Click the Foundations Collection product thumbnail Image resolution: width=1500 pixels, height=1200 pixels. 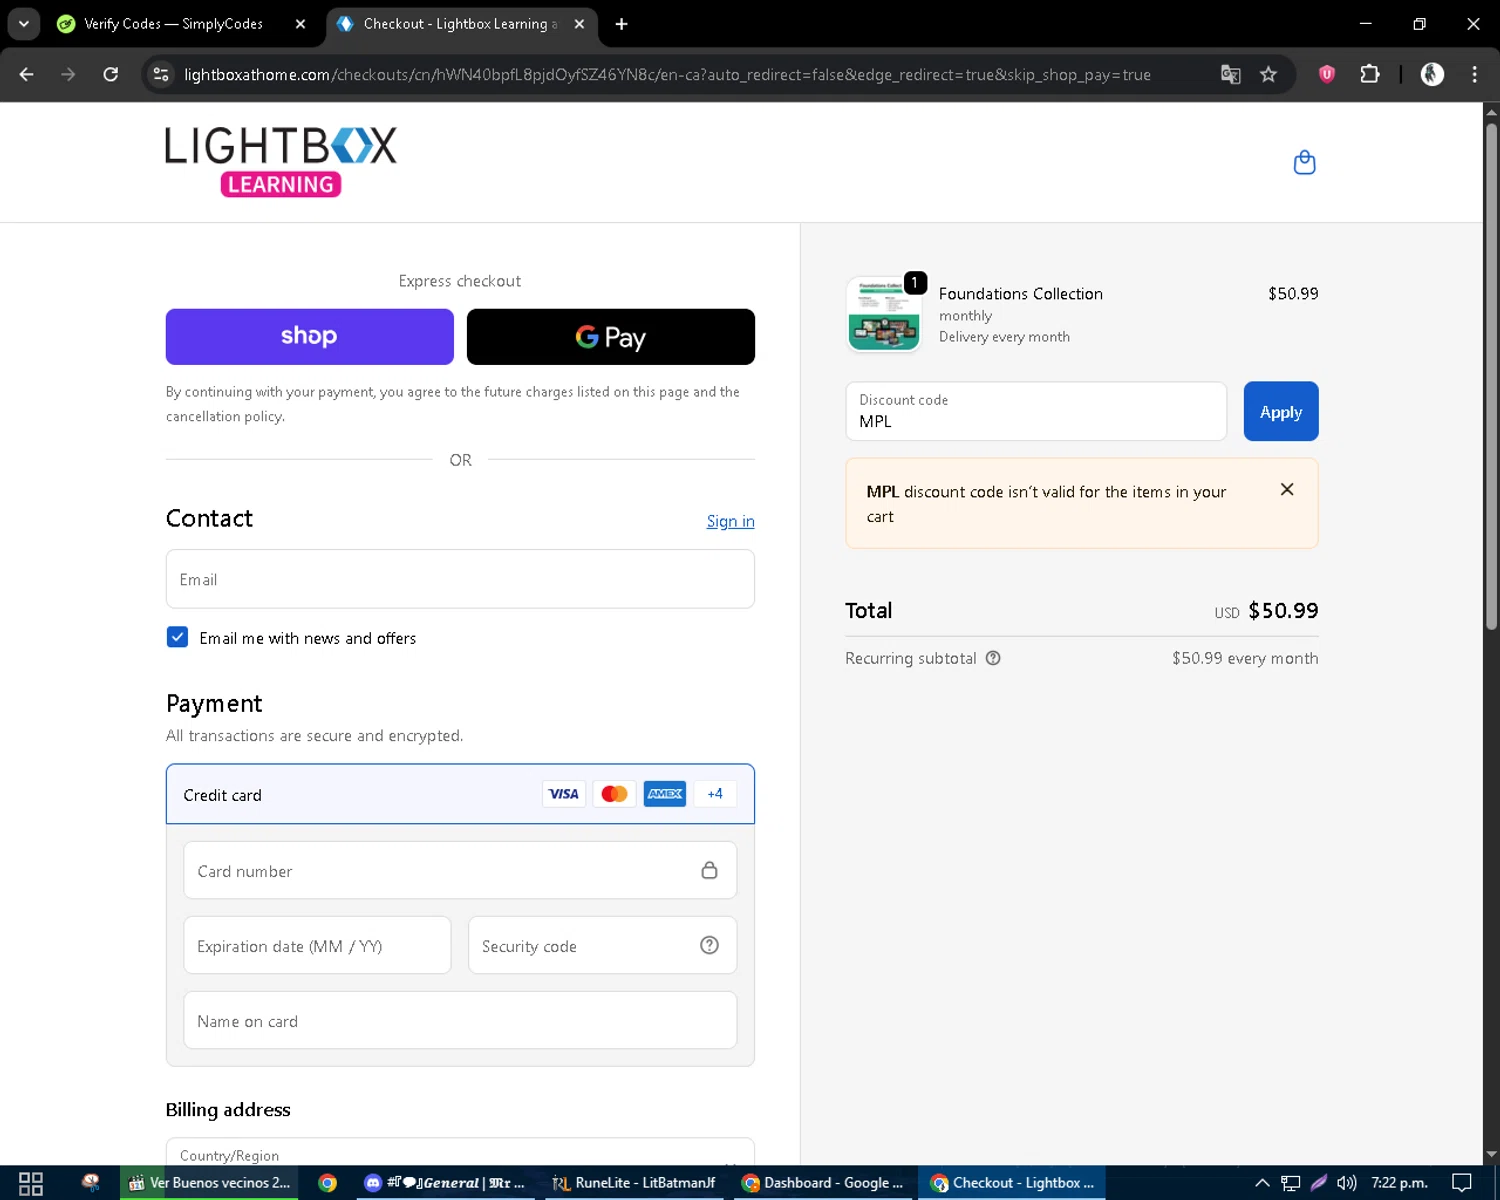tap(883, 315)
